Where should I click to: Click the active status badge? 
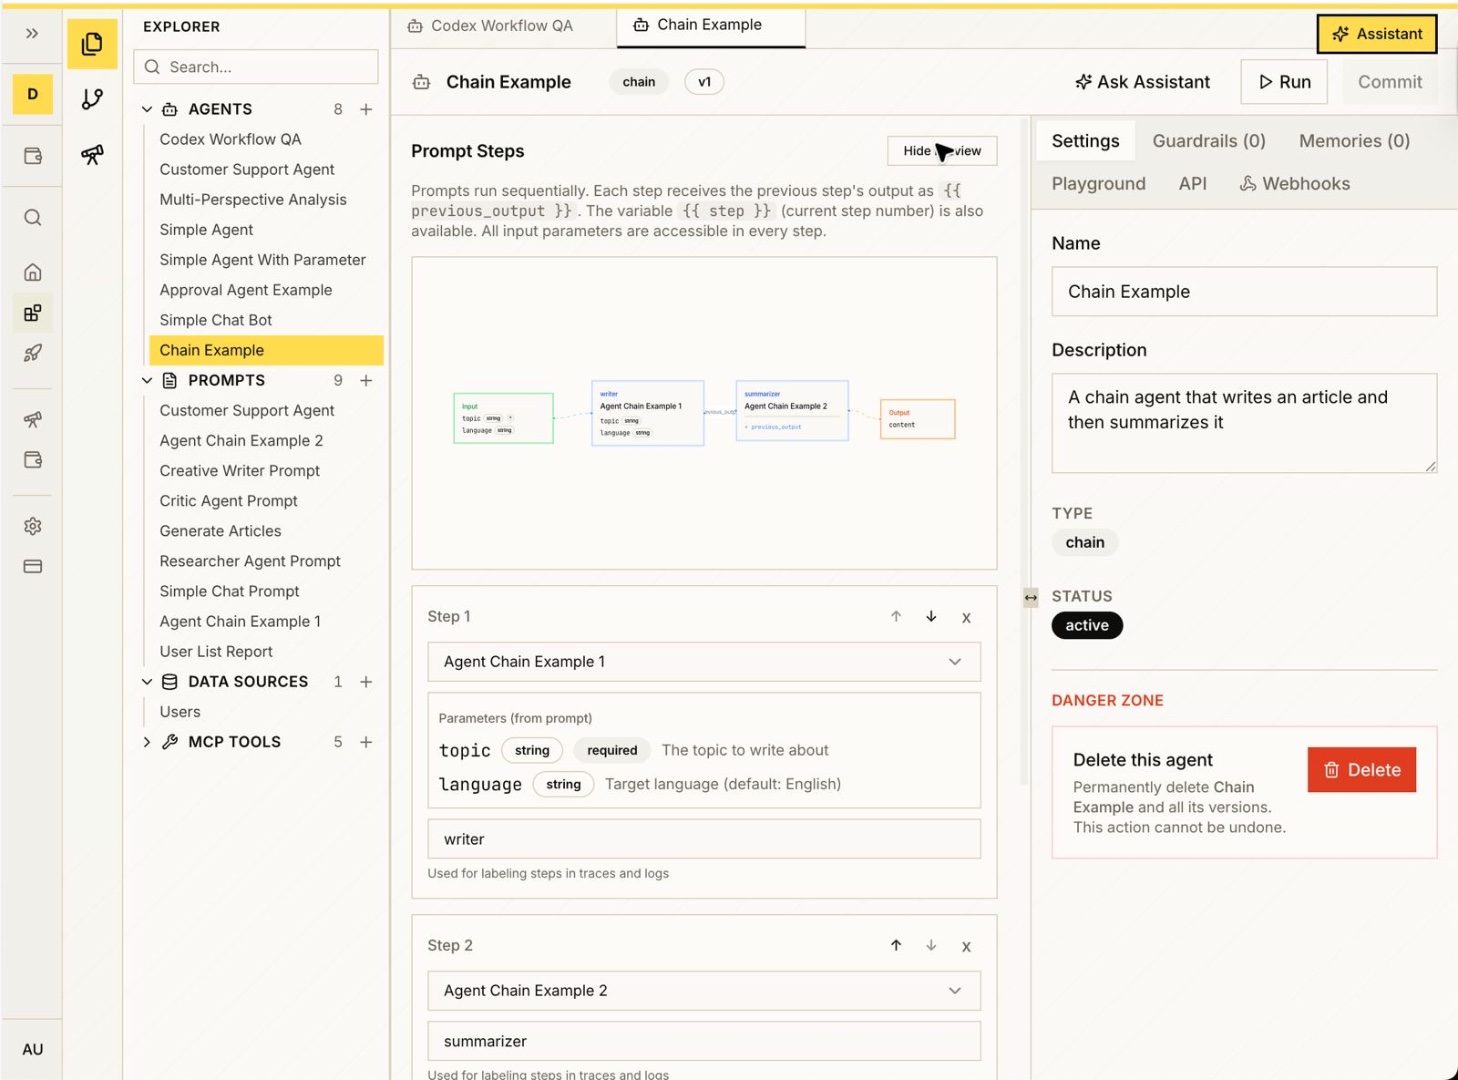tap(1087, 625)
